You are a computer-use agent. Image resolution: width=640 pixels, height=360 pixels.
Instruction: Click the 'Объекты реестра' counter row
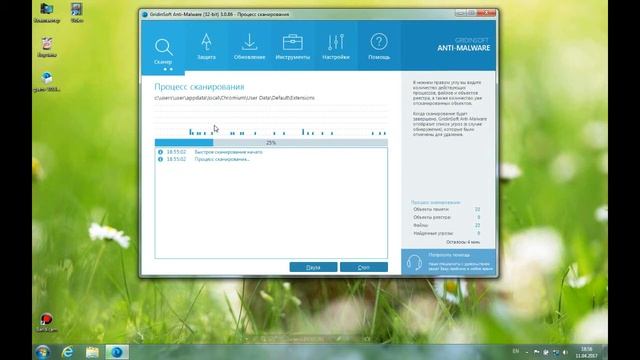pyautogui.click(x=446, y=218)
